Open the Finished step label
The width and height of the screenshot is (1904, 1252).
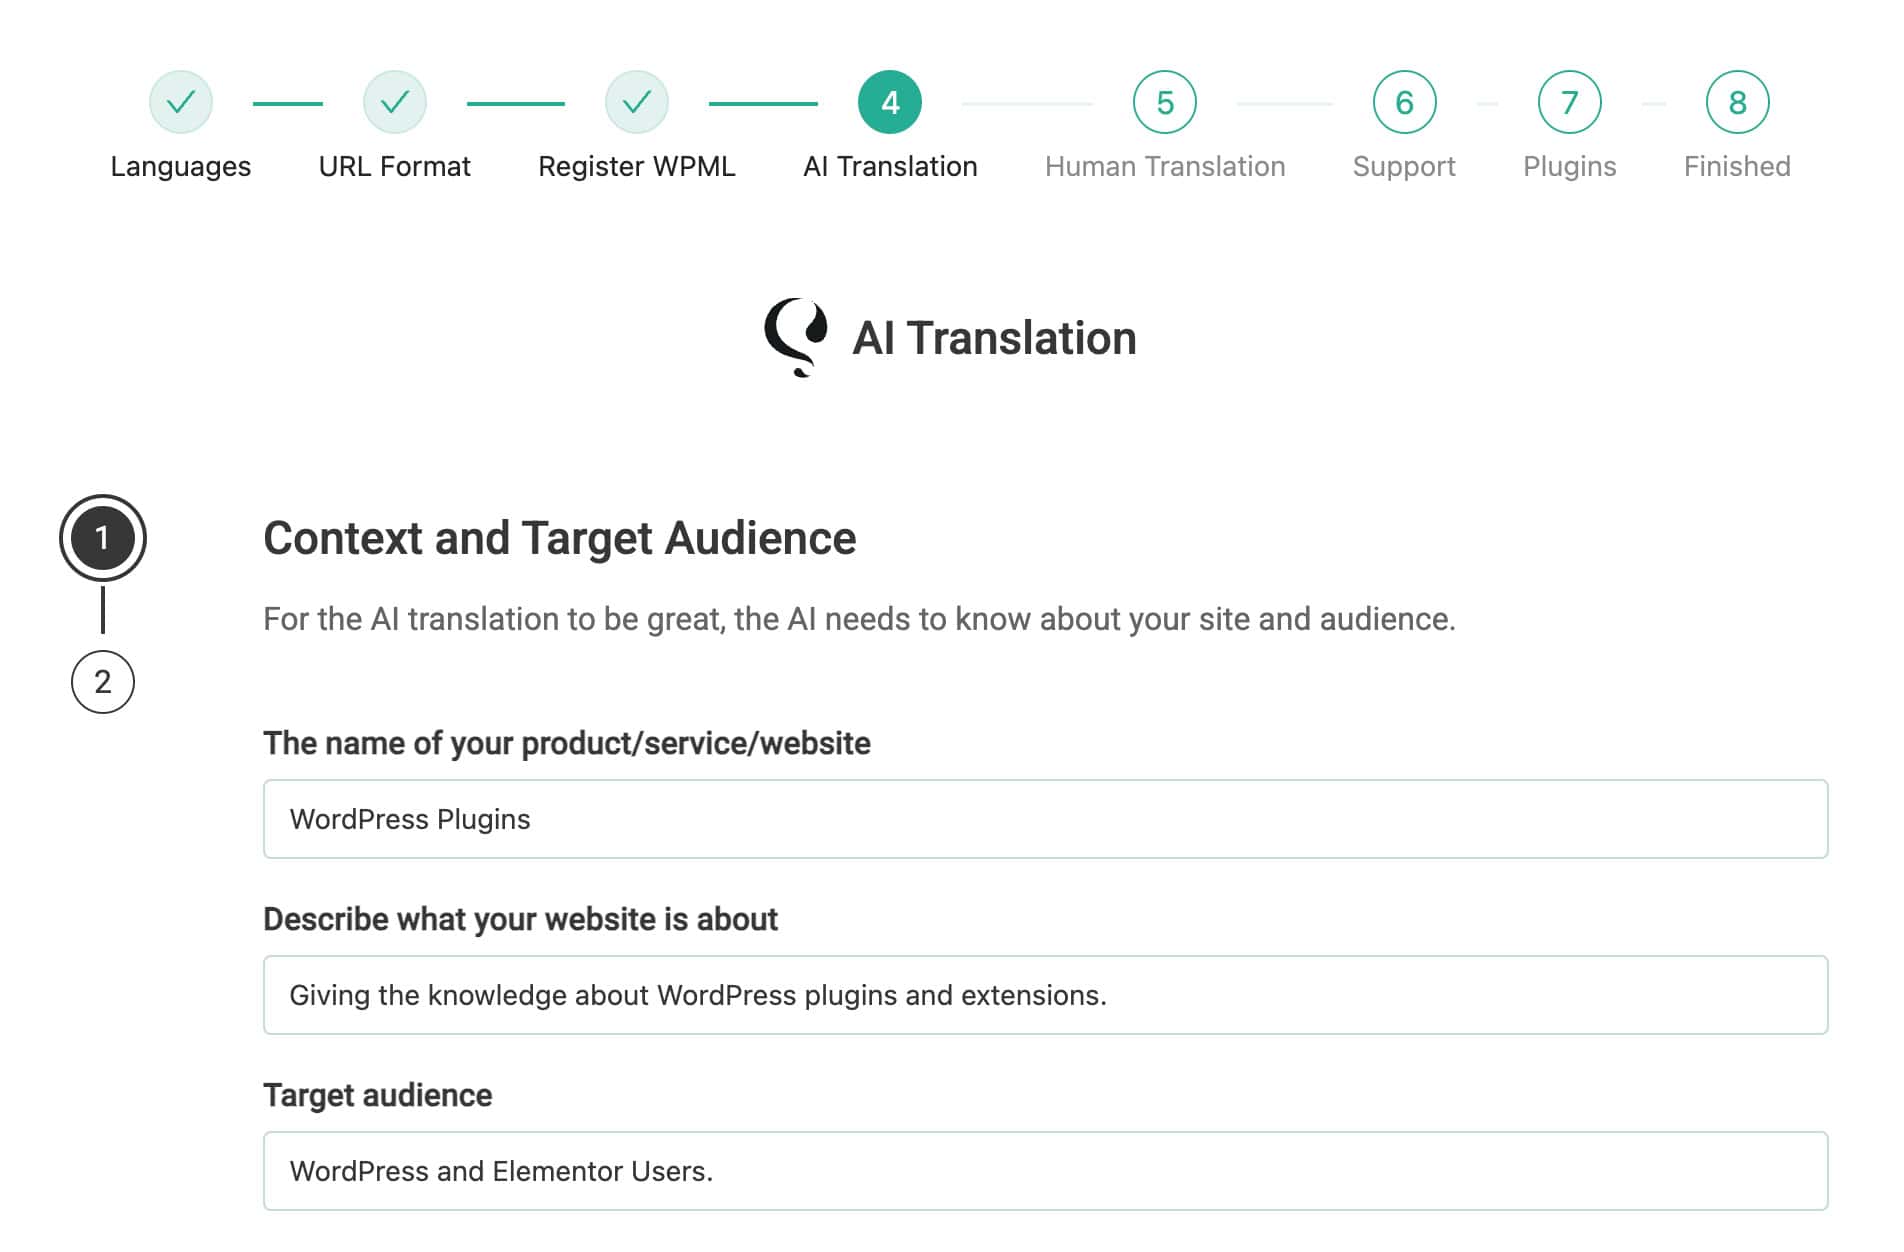click(x=1737, y=166)
